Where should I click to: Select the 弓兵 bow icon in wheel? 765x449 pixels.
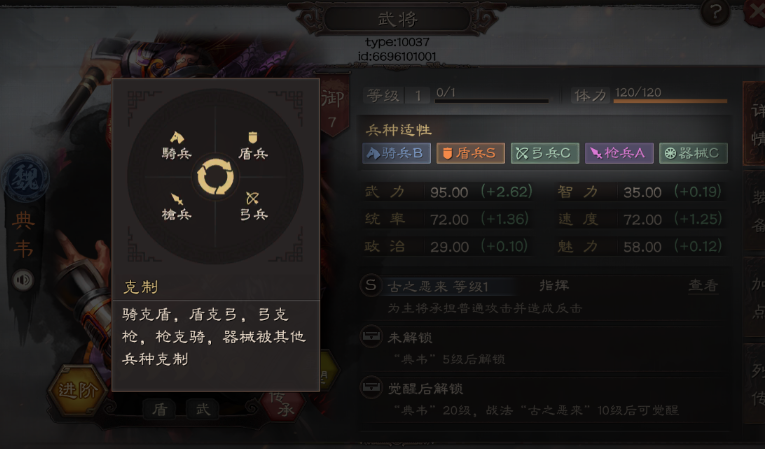[253, 198]
